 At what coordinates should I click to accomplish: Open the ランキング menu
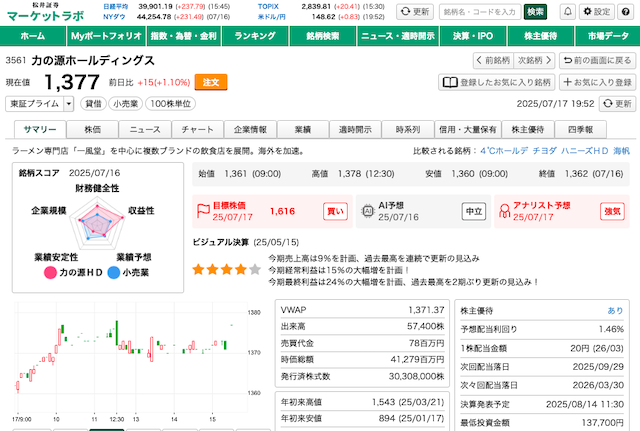255,36
